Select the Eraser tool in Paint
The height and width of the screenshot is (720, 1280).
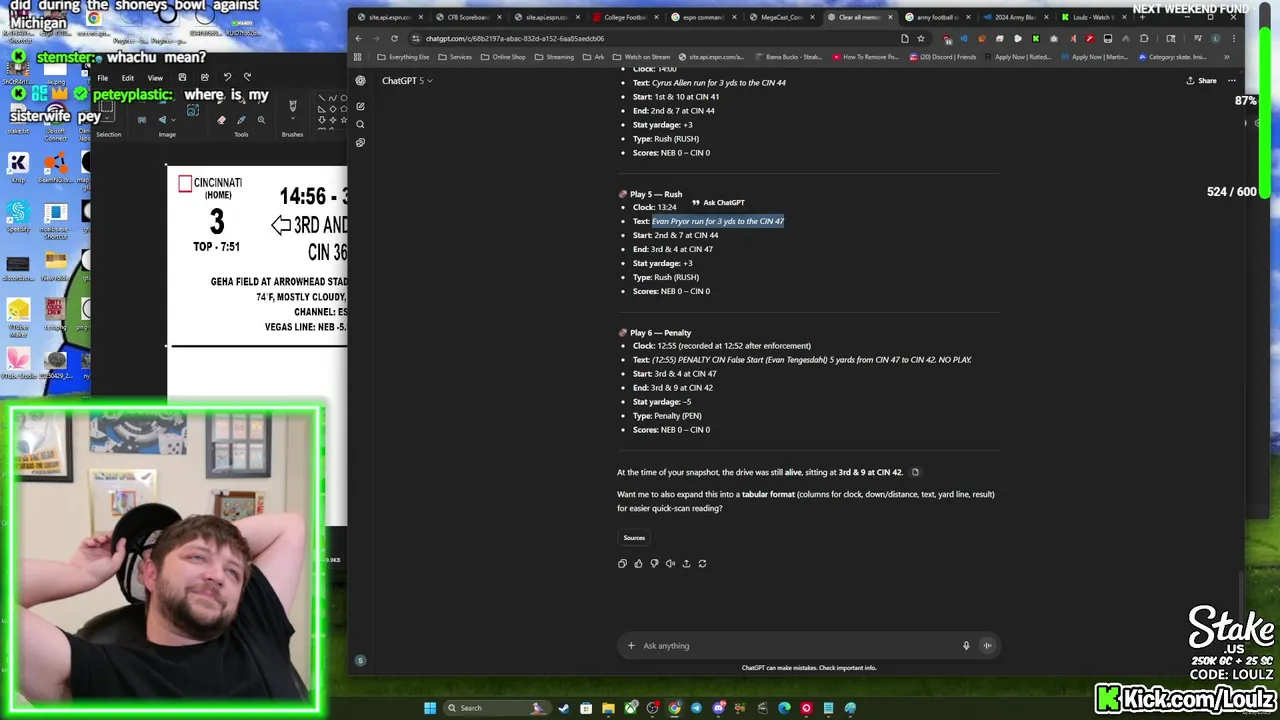(x=221, y=120)
